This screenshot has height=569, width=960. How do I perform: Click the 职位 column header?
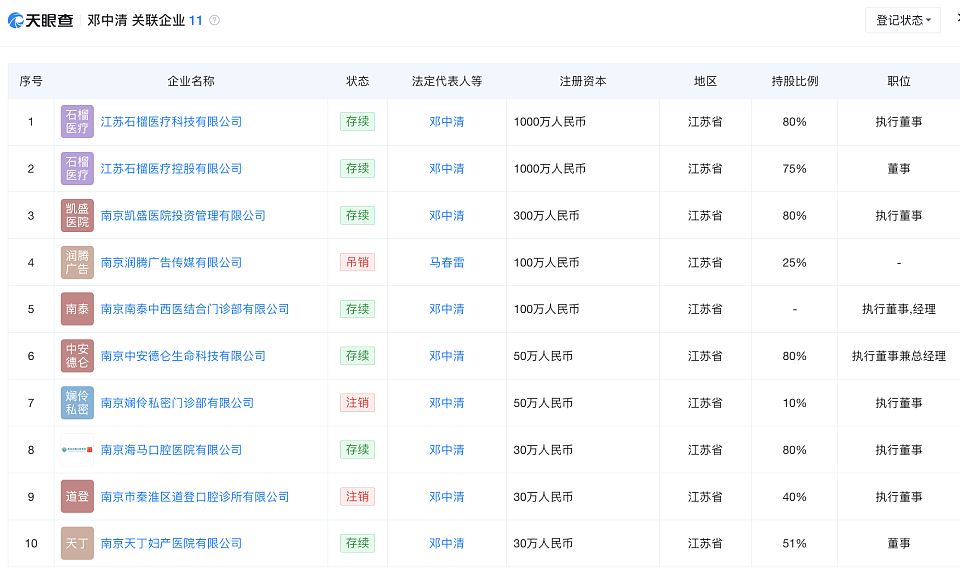[x=899, y=81]
